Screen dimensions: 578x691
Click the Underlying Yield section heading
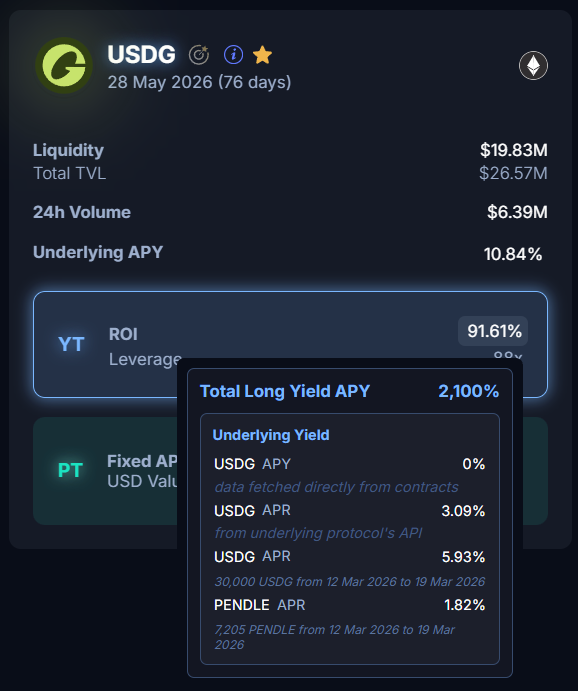click(x=271, y=435)
